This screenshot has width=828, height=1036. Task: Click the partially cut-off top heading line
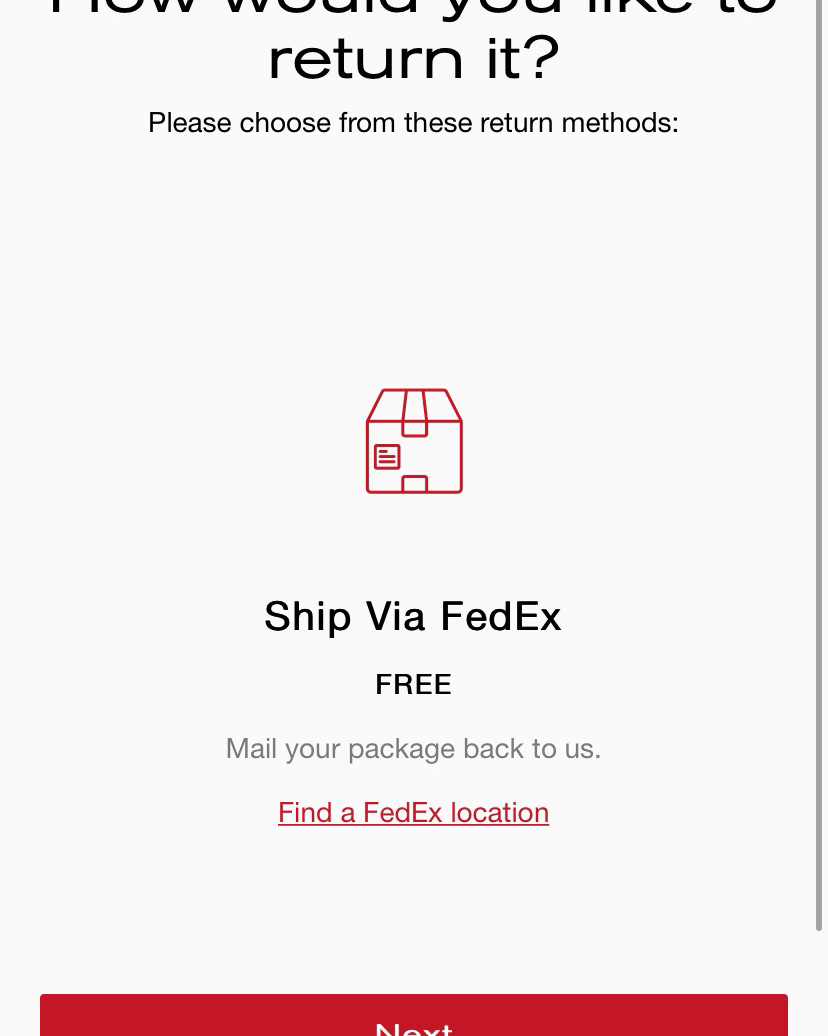click(414, 9)
